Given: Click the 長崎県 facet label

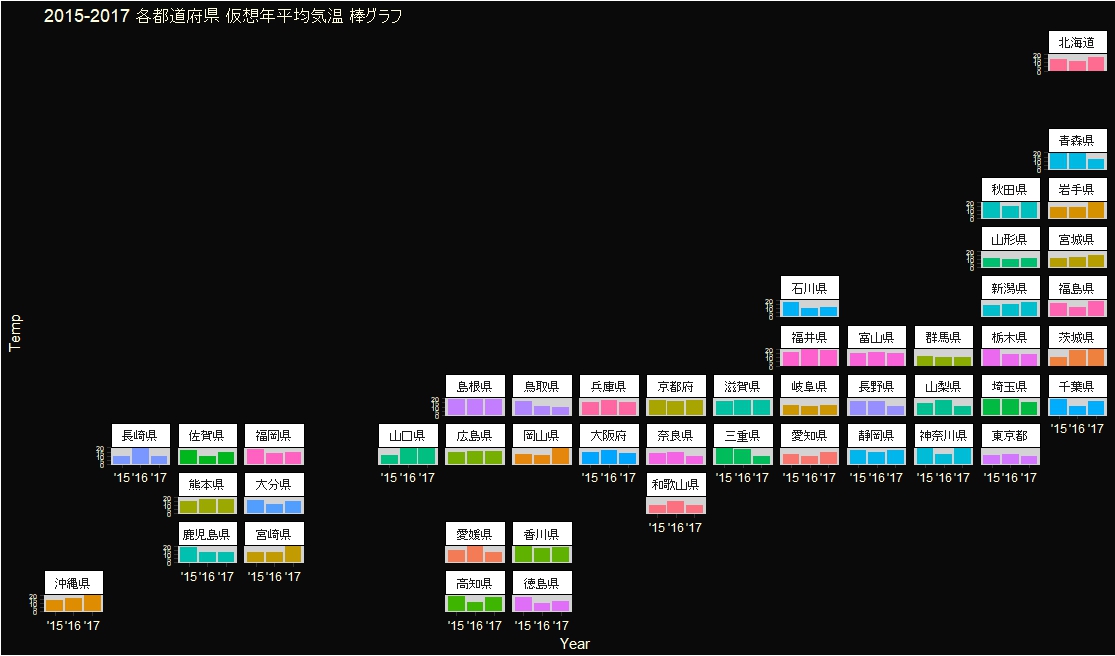Looking at the screenshot, I should pyautogui.click(x=140, y=436).
